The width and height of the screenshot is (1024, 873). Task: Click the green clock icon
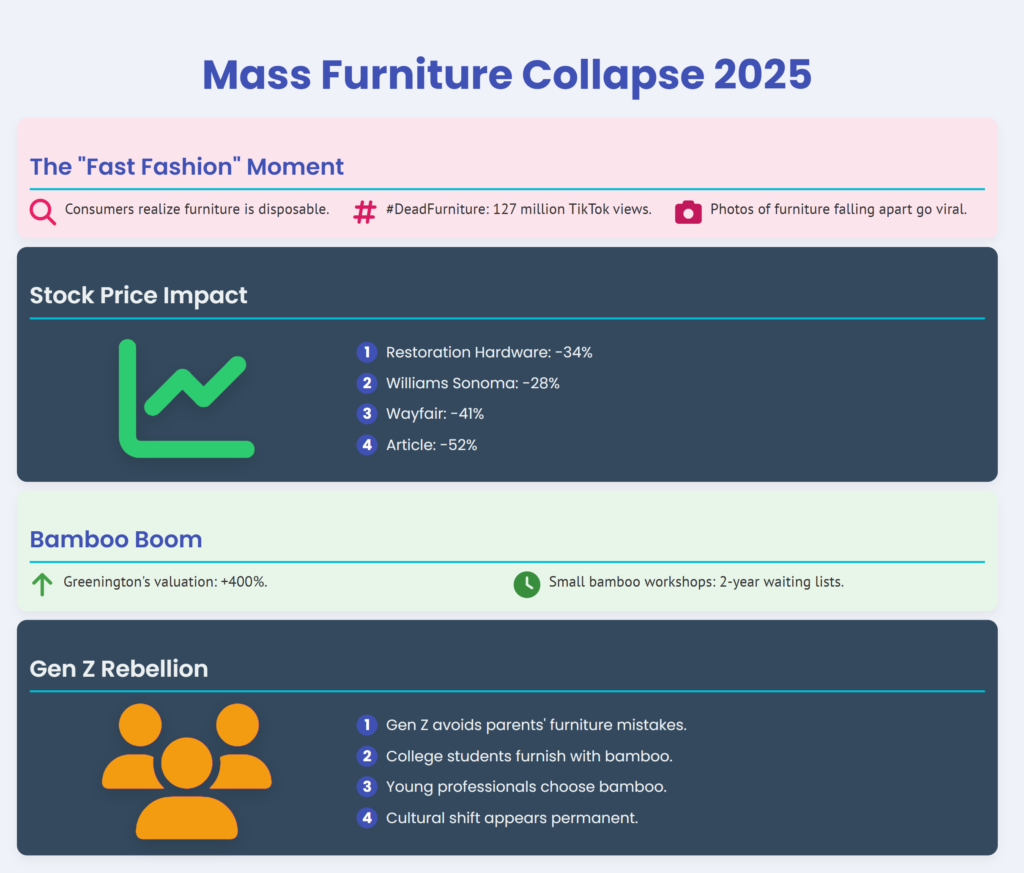[526, 584]
